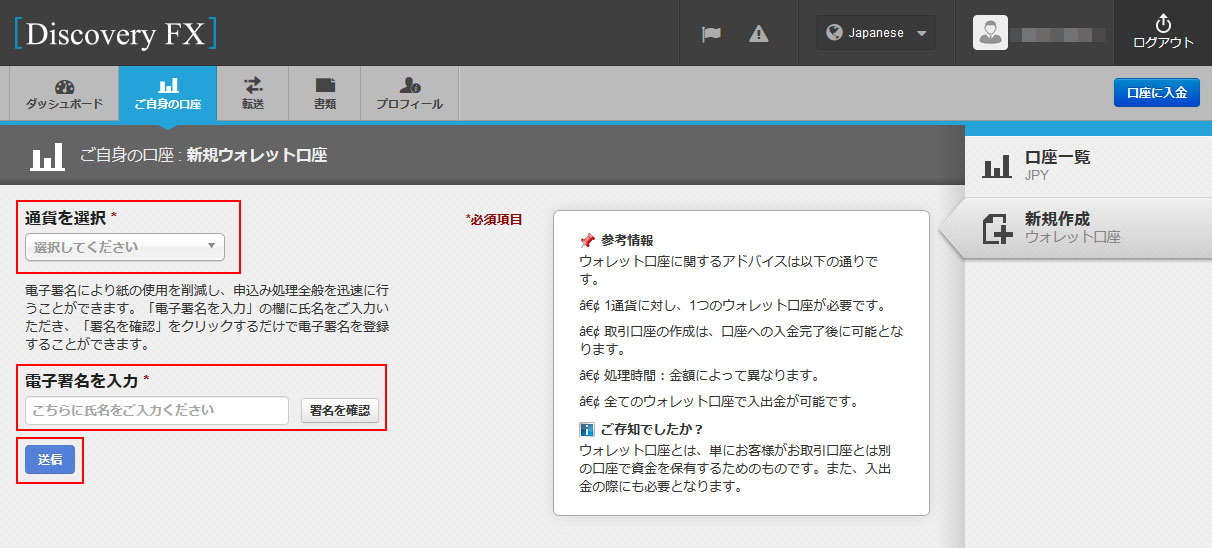Click the ログアウト power button

1163,33
